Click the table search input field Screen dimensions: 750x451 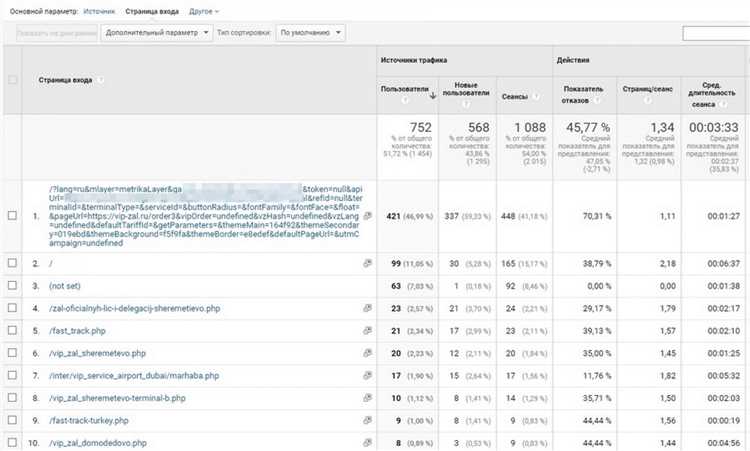pyautogui.click(x=715, y=33)
